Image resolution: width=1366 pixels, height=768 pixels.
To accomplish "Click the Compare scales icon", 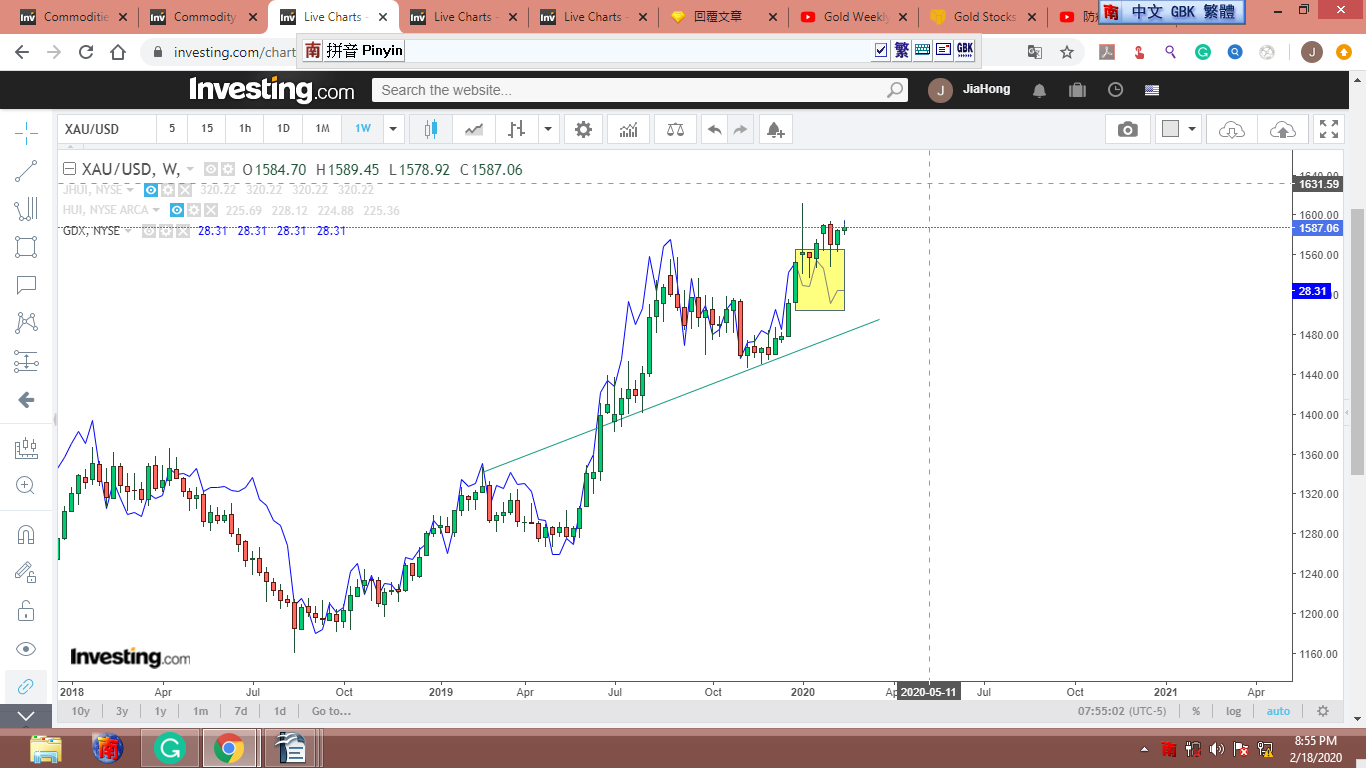I will pyautogui.click(x=675, y=129).
